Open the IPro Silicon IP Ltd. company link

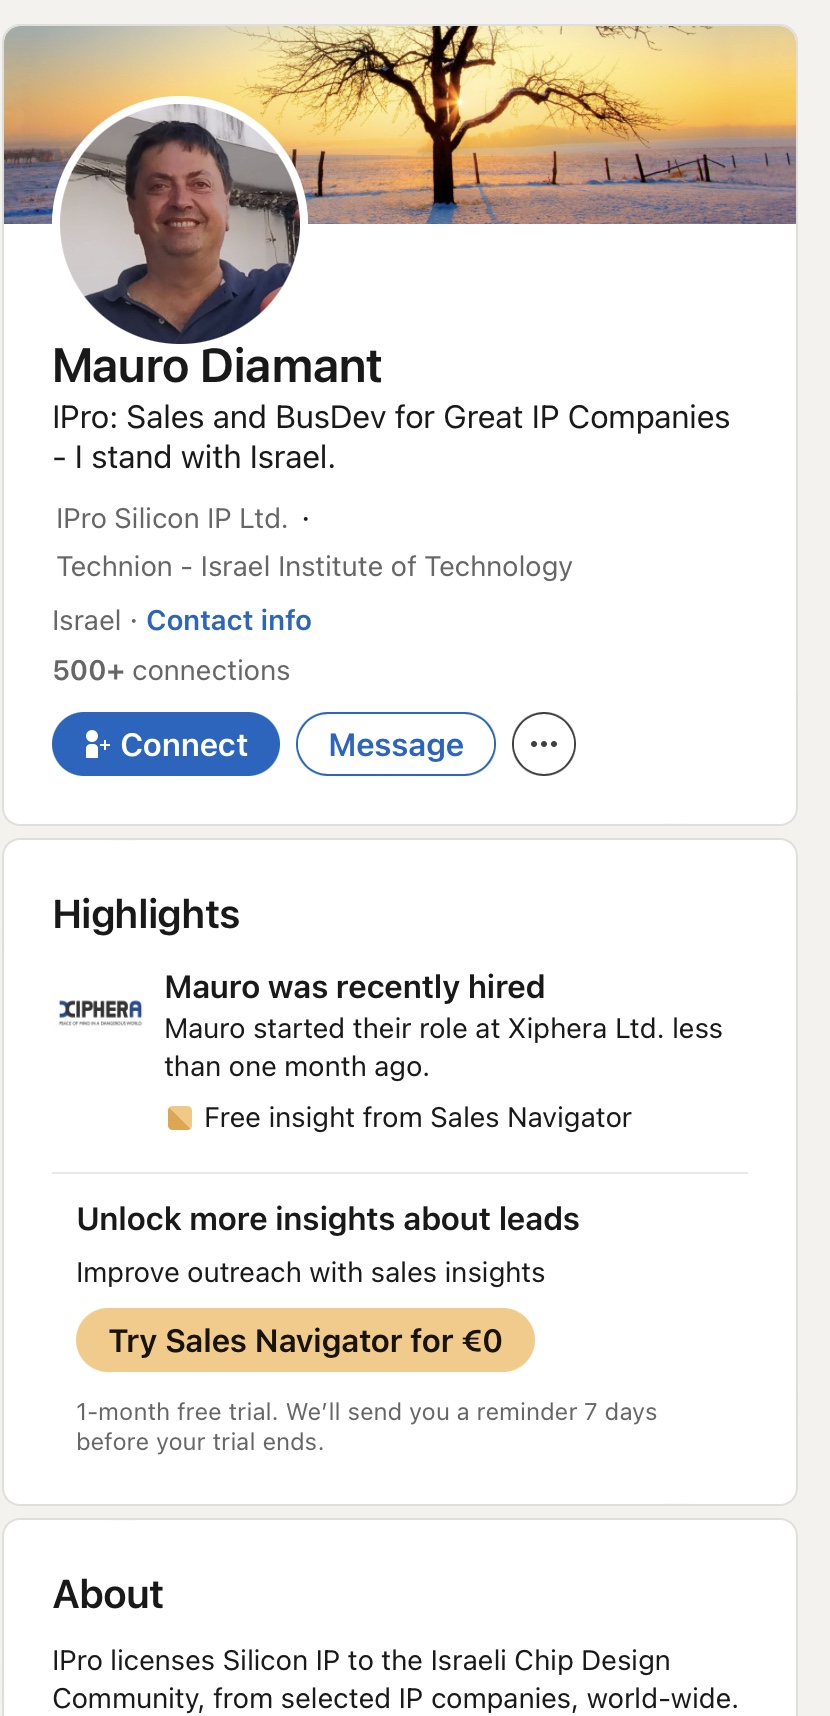[x=172, y=519]
